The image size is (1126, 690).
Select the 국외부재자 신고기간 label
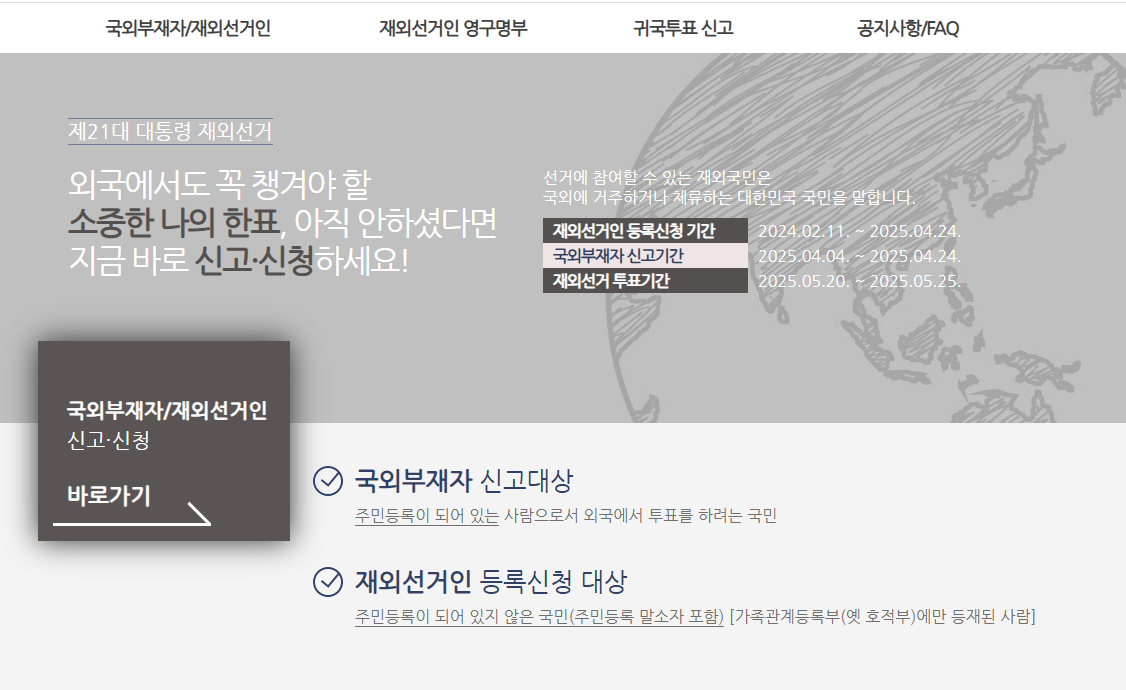[x=645, y=256]
